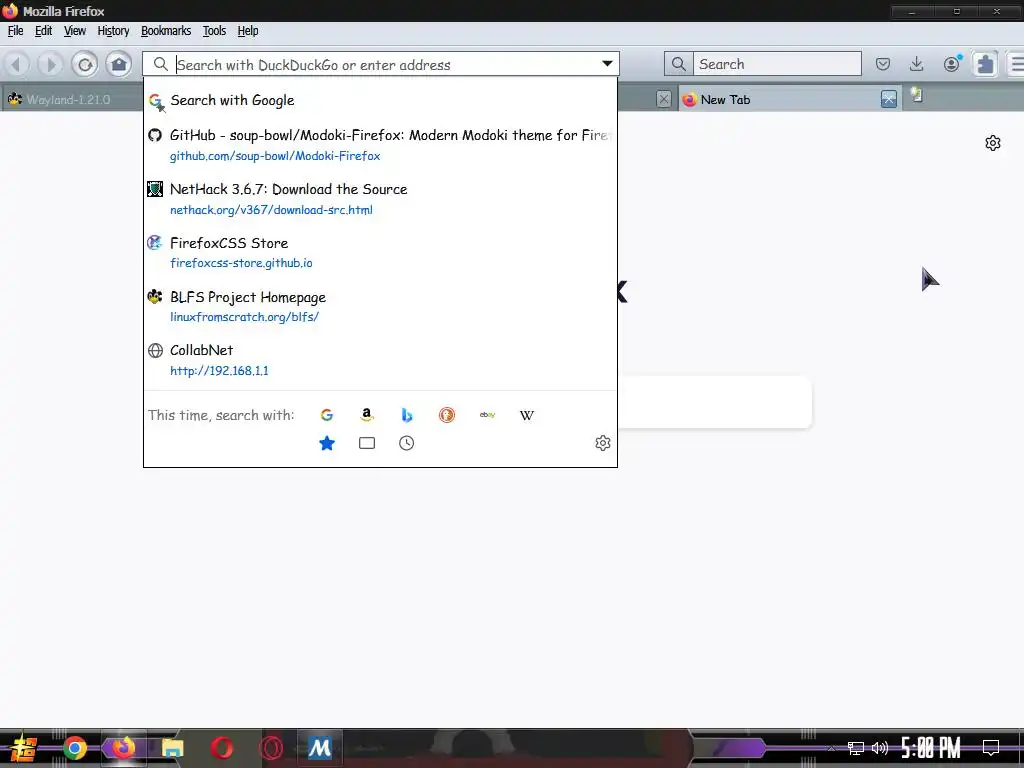
Task: Search this time with Wikipedia icon
Action: (527, 415)
